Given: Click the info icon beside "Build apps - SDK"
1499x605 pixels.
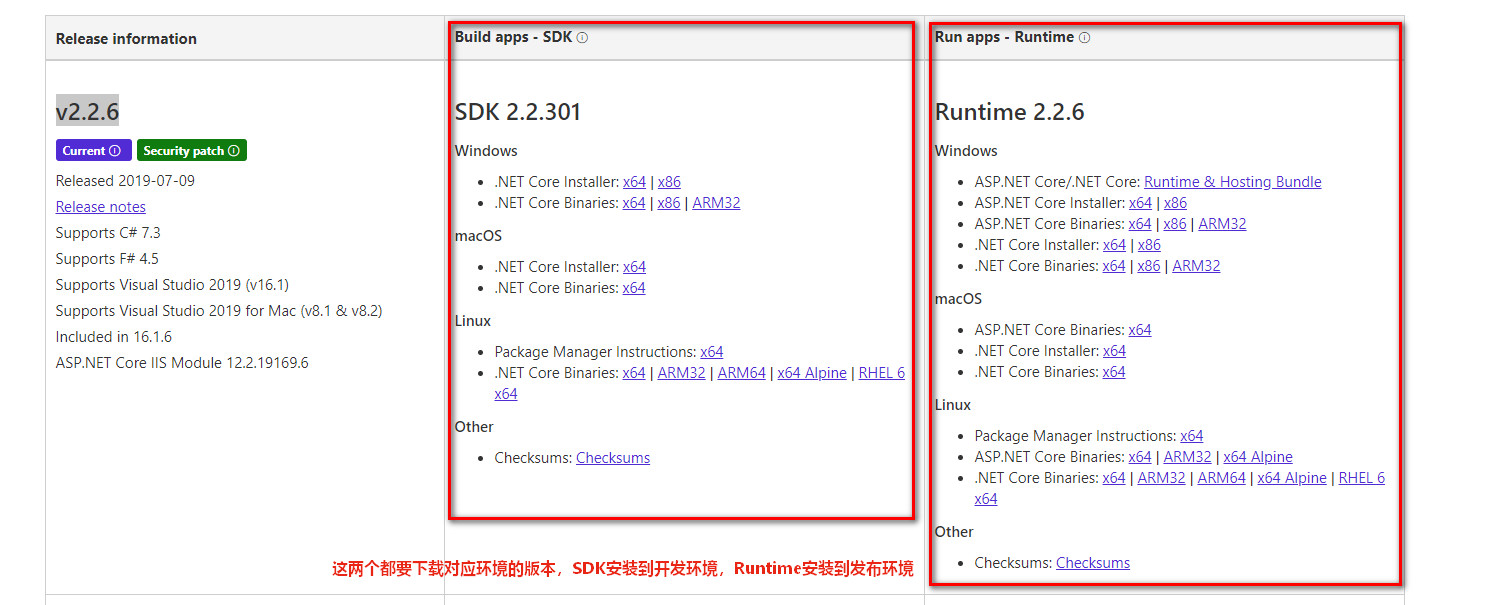Looking at the screenshot, I should [584, 36].
